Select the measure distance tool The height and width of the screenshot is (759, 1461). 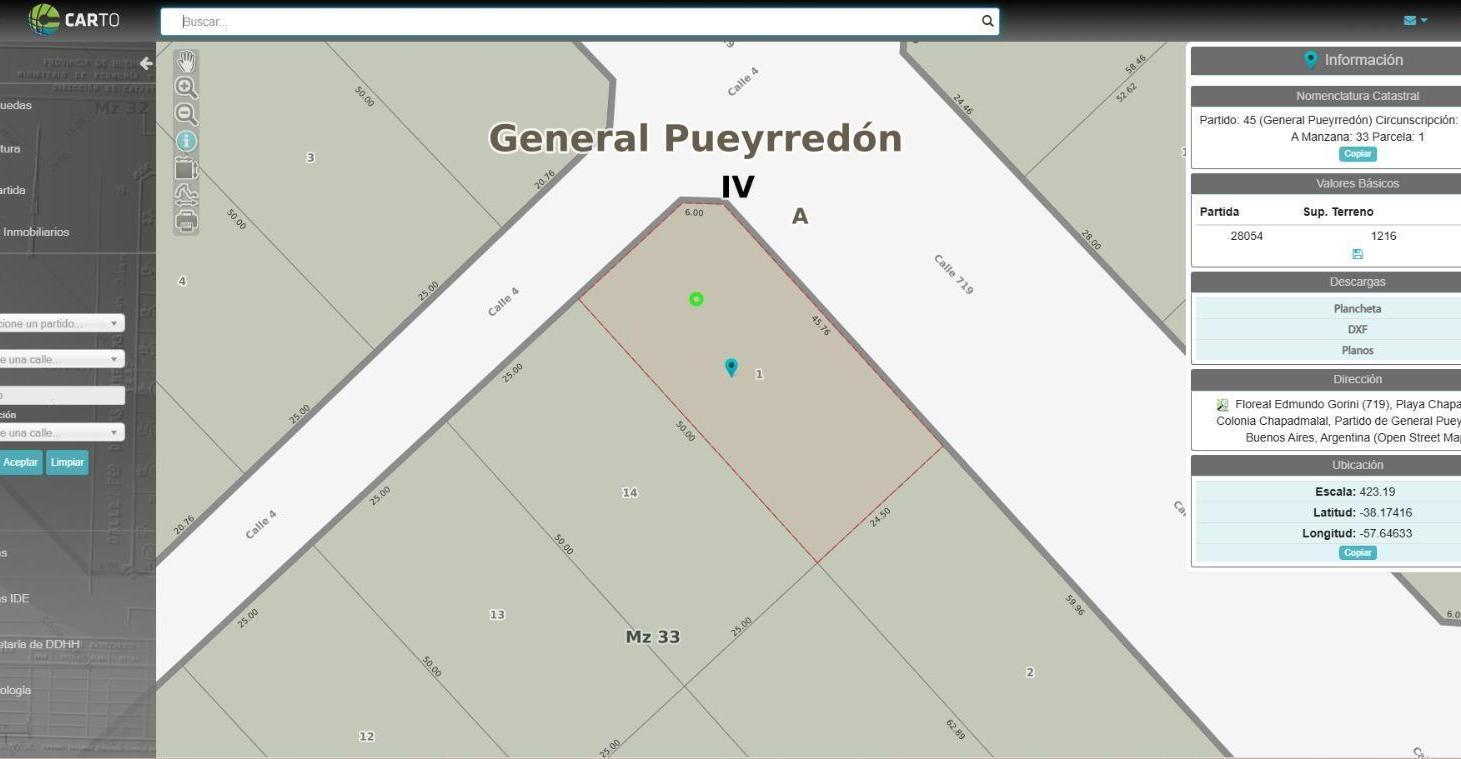tap(186, 194)
